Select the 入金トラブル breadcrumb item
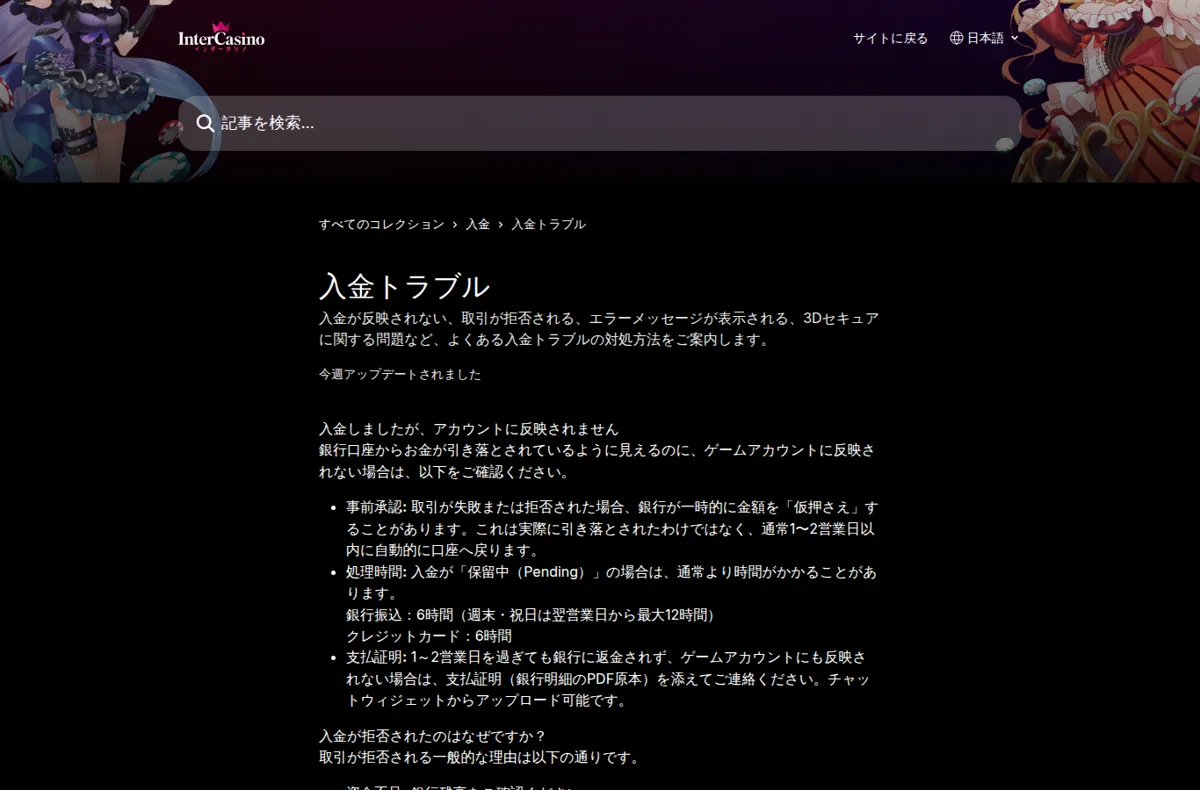Viewport: 1200px width, 790px height. point(549,224)
